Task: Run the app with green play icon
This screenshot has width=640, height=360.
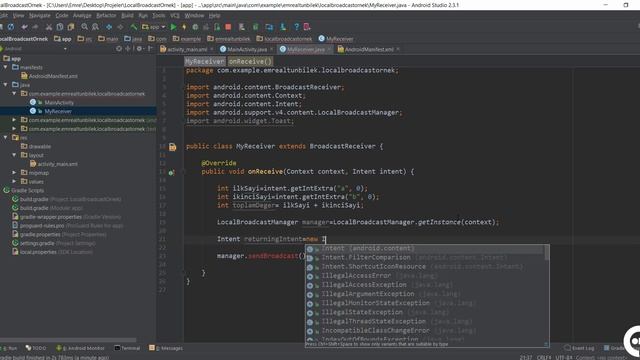Action: coord(173,27)
